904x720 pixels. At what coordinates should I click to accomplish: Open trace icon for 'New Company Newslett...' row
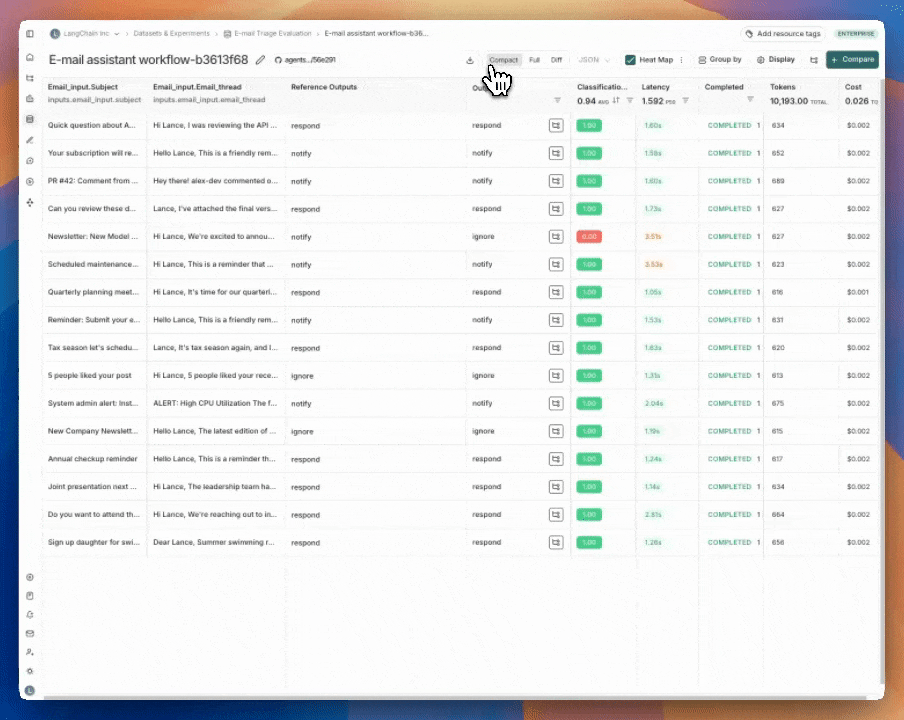pyautogui.click(x=556, y=431)
